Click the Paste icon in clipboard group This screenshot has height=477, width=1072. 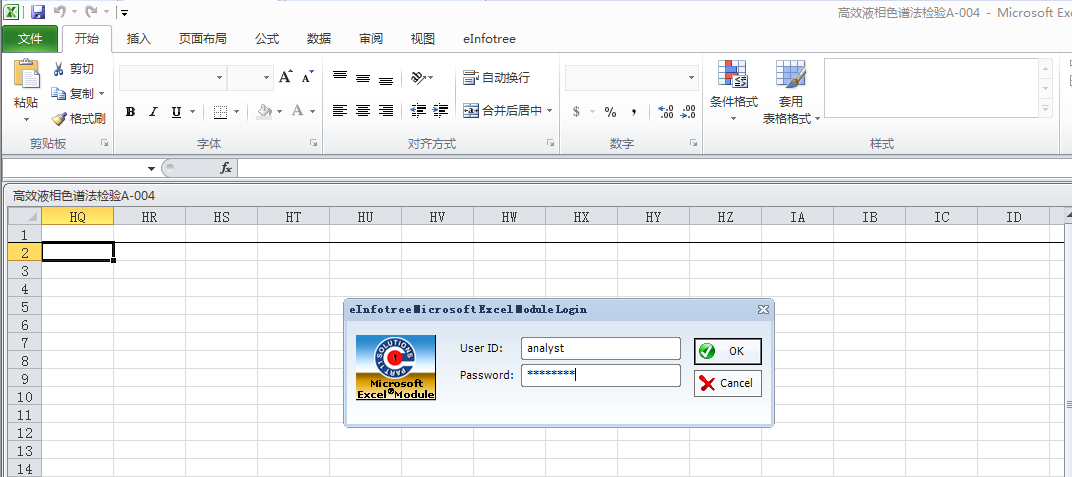click(x=26, y=76)
